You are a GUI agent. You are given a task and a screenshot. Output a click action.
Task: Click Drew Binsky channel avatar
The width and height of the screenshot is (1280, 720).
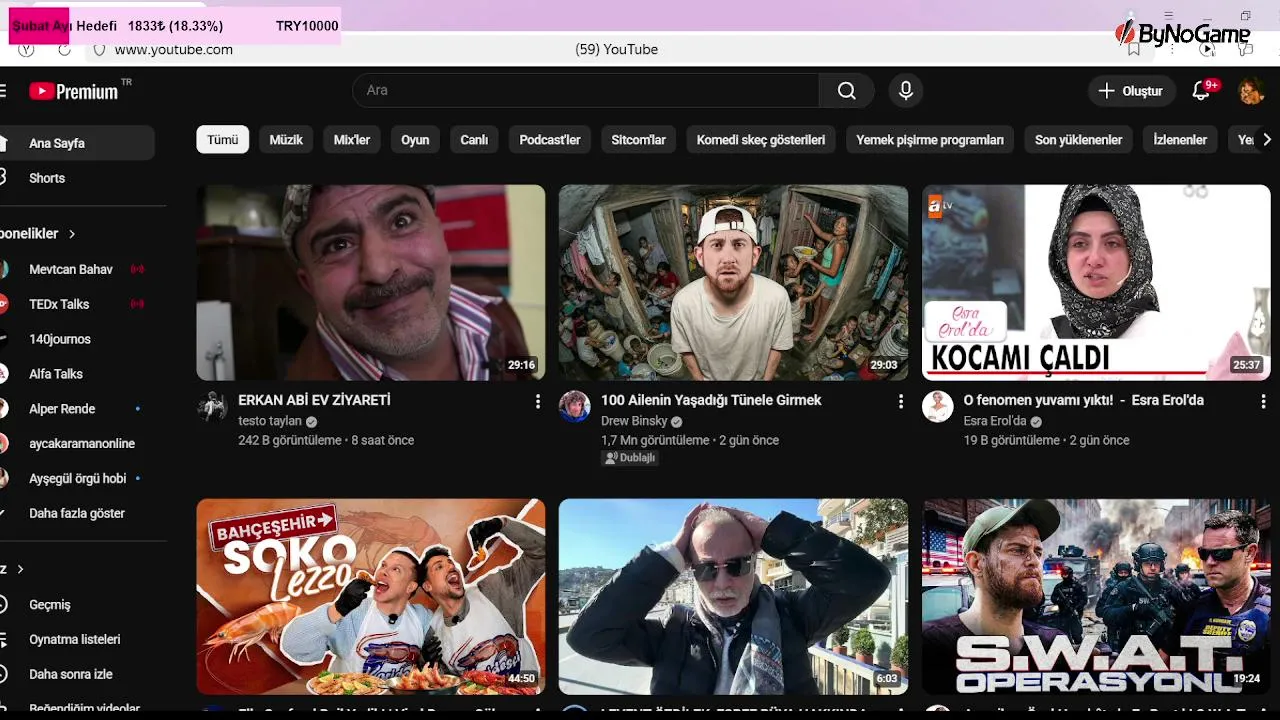[574, 406]
